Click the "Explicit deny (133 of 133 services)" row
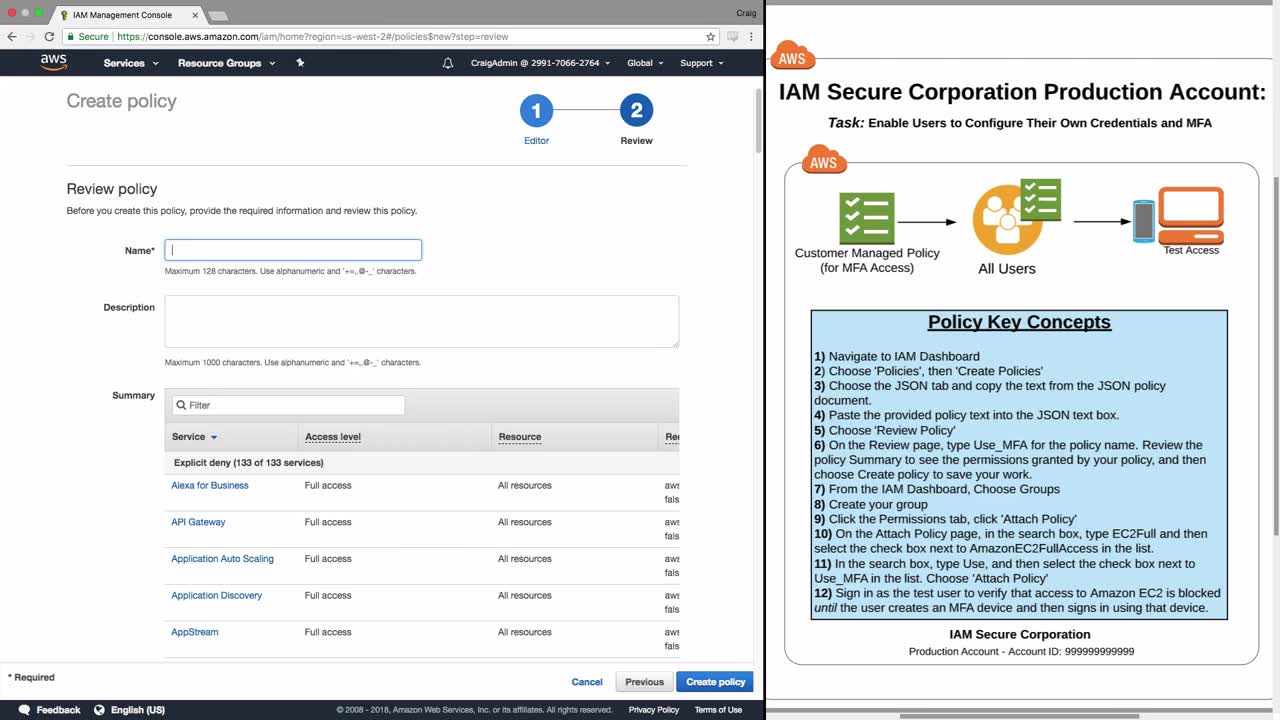The height and width of the screenshot is (720, 1280). point(422,463)
